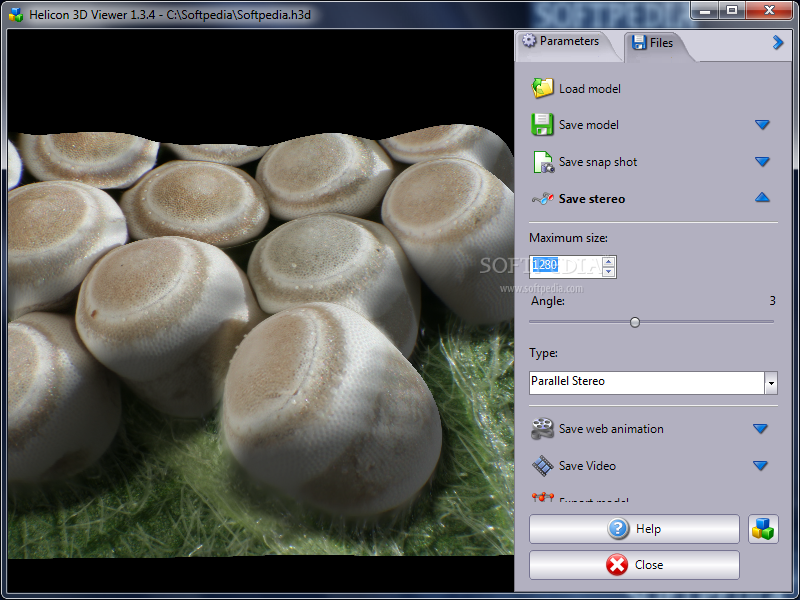800x600 pixels.
Task: Click the Save web animation label
Action: (x=611, y=429)
